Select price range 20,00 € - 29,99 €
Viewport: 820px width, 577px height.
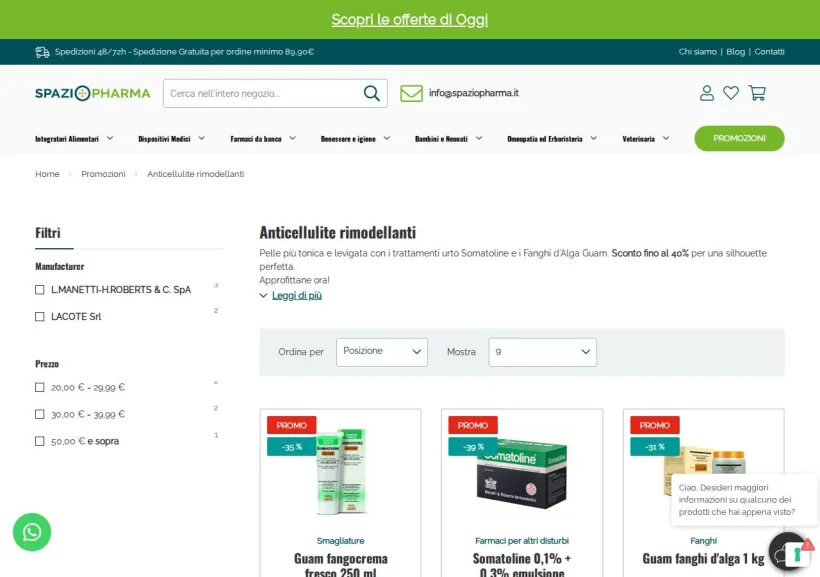(x=40, y=387)
